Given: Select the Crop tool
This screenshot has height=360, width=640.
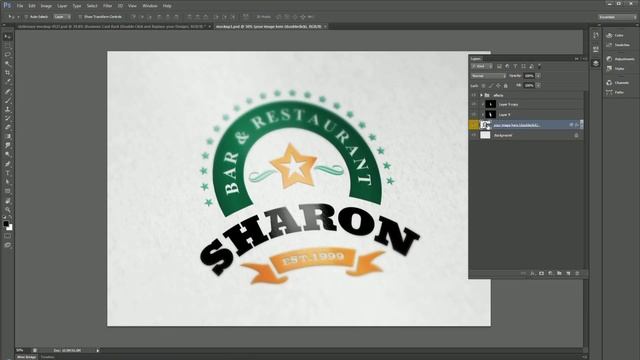Looking at the screenshot, I should (7, 73).
